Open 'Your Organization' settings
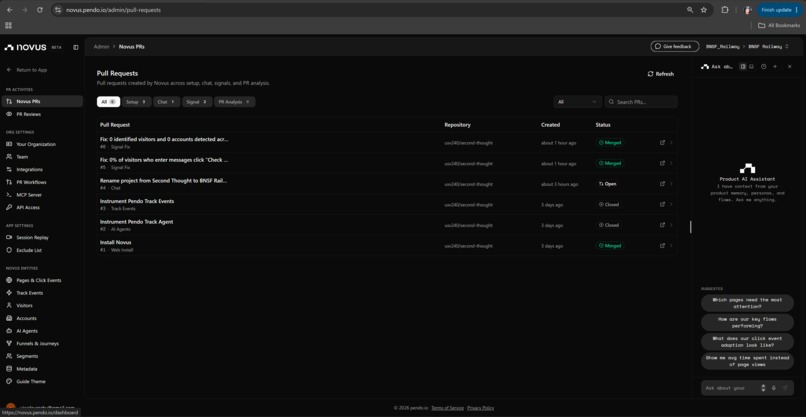 (x=42, y=144)
